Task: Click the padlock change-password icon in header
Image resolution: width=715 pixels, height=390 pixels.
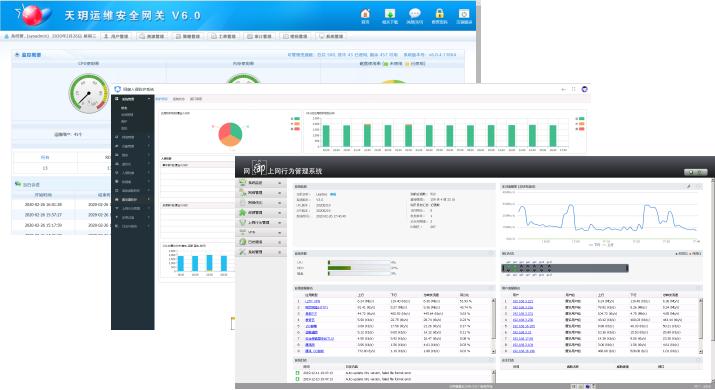Action: [x=439, y=14]
